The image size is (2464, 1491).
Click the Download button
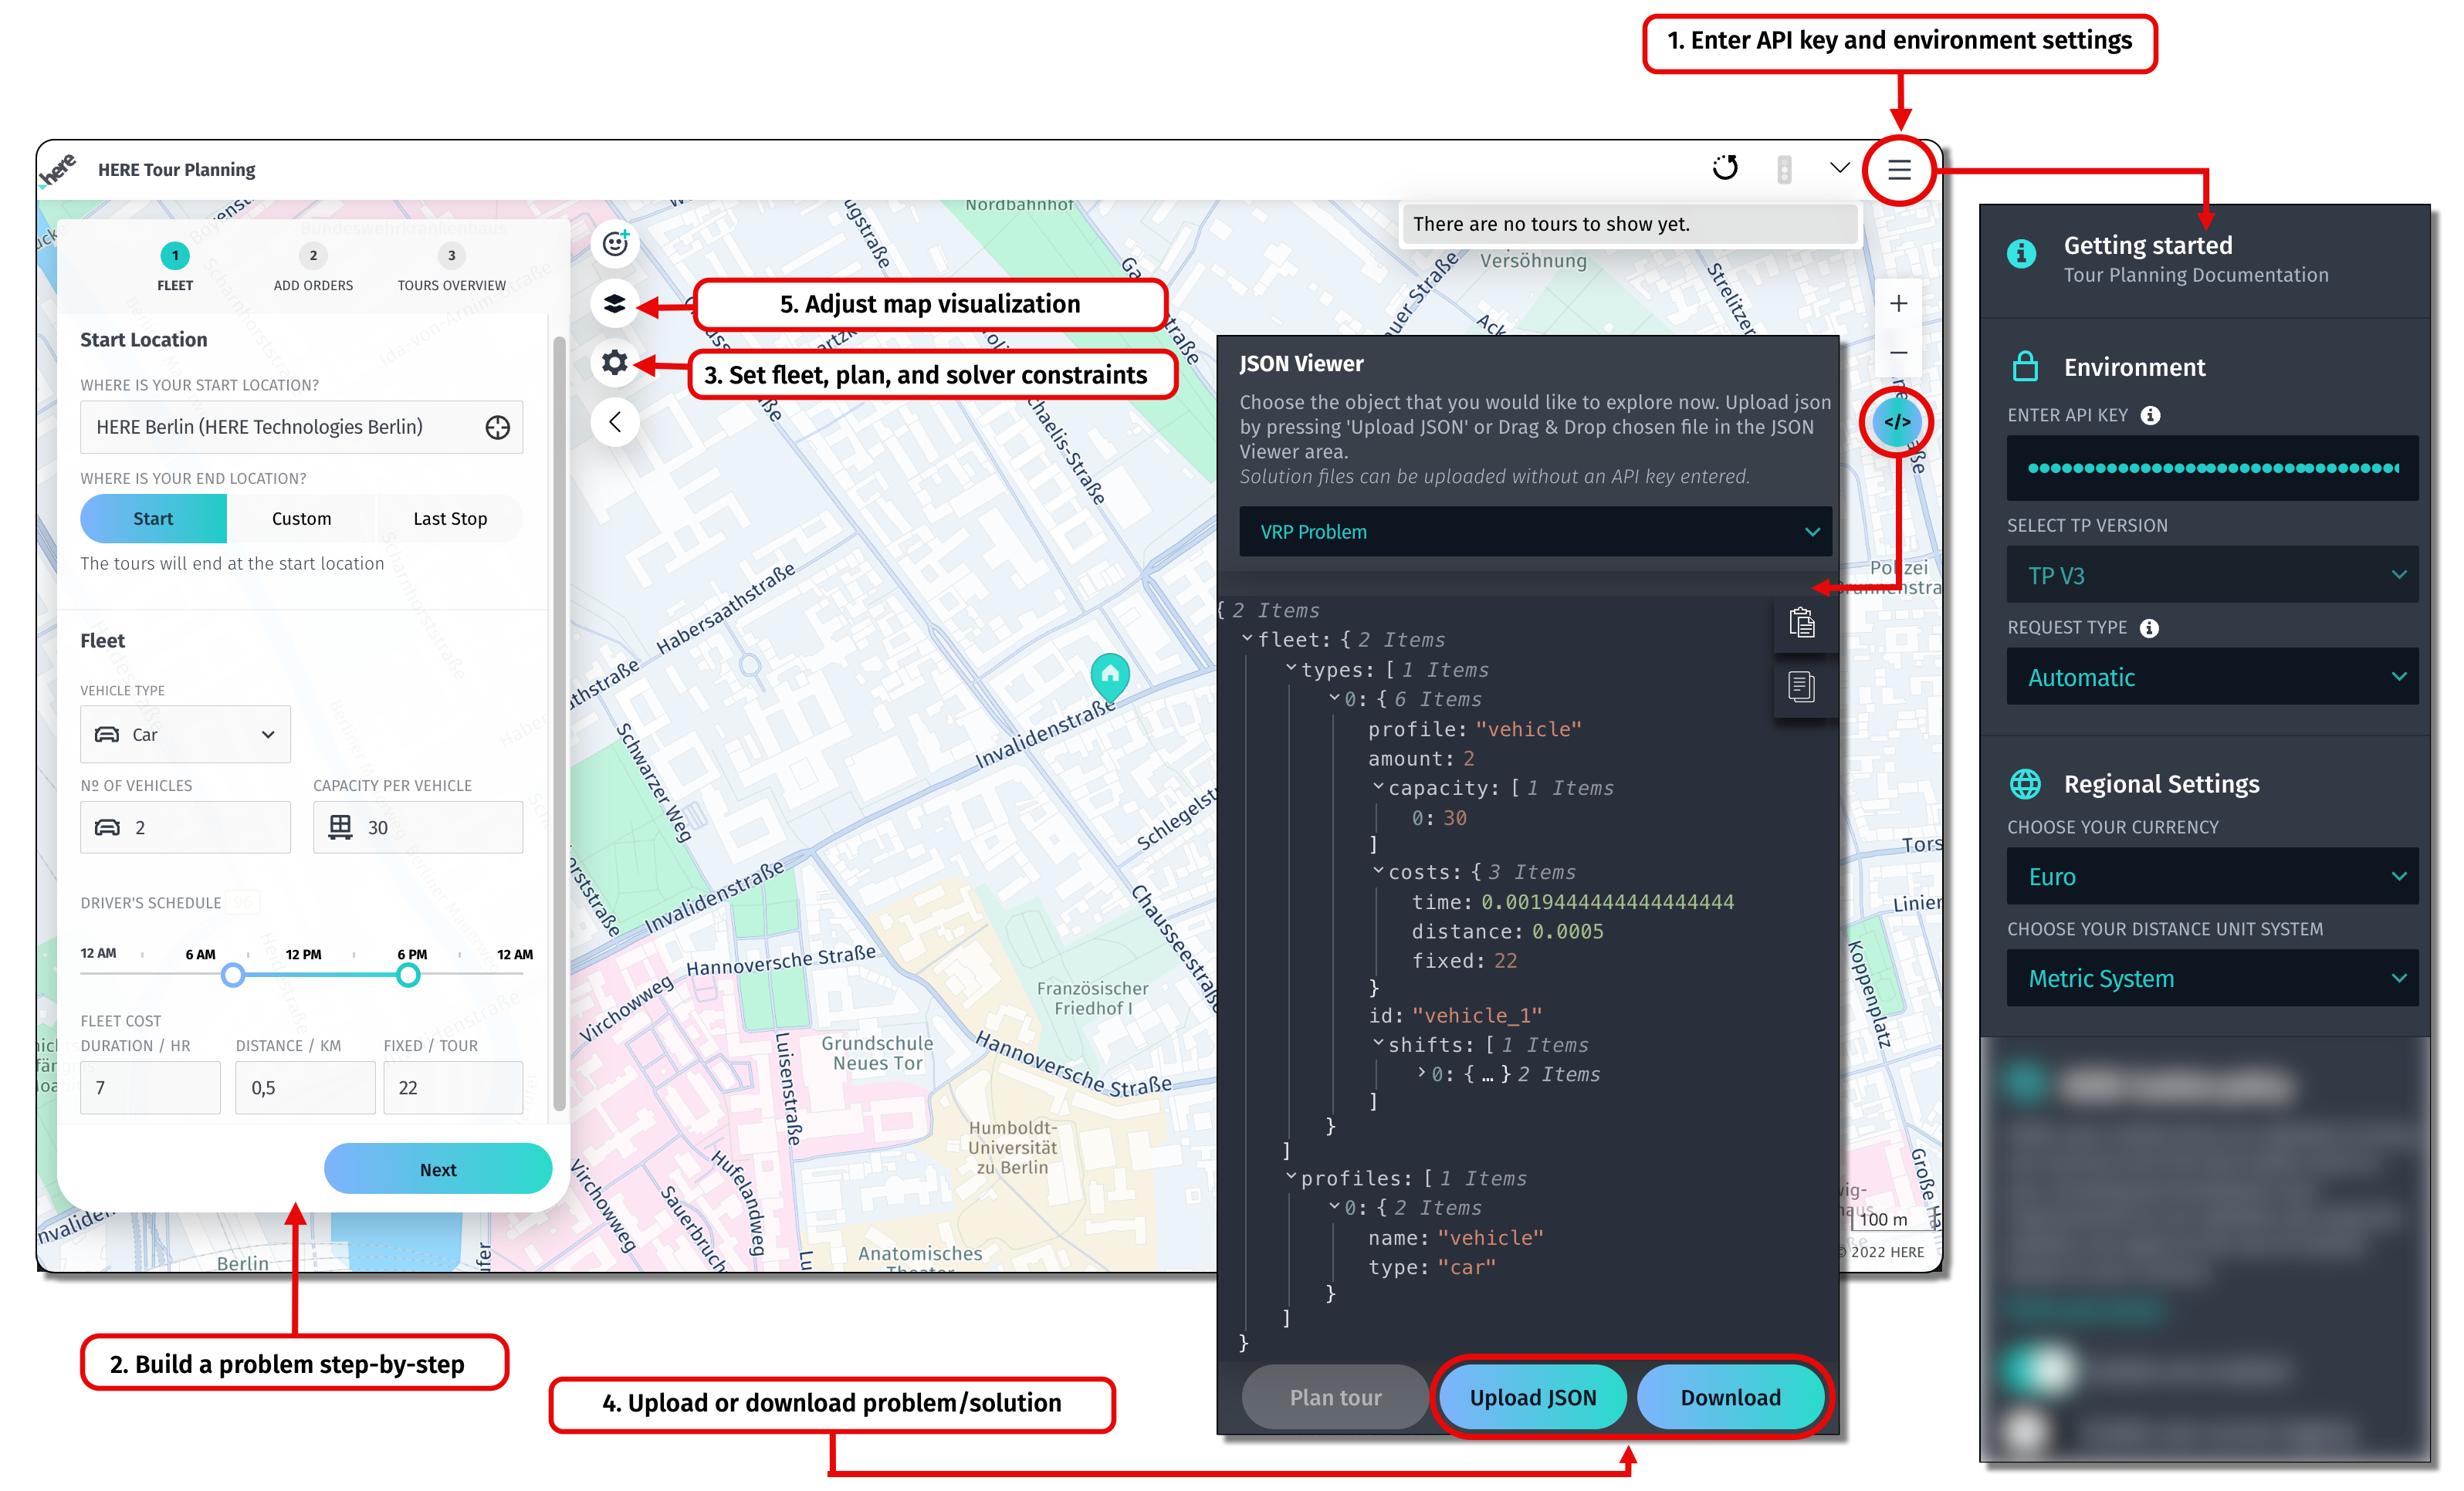1731,1398
